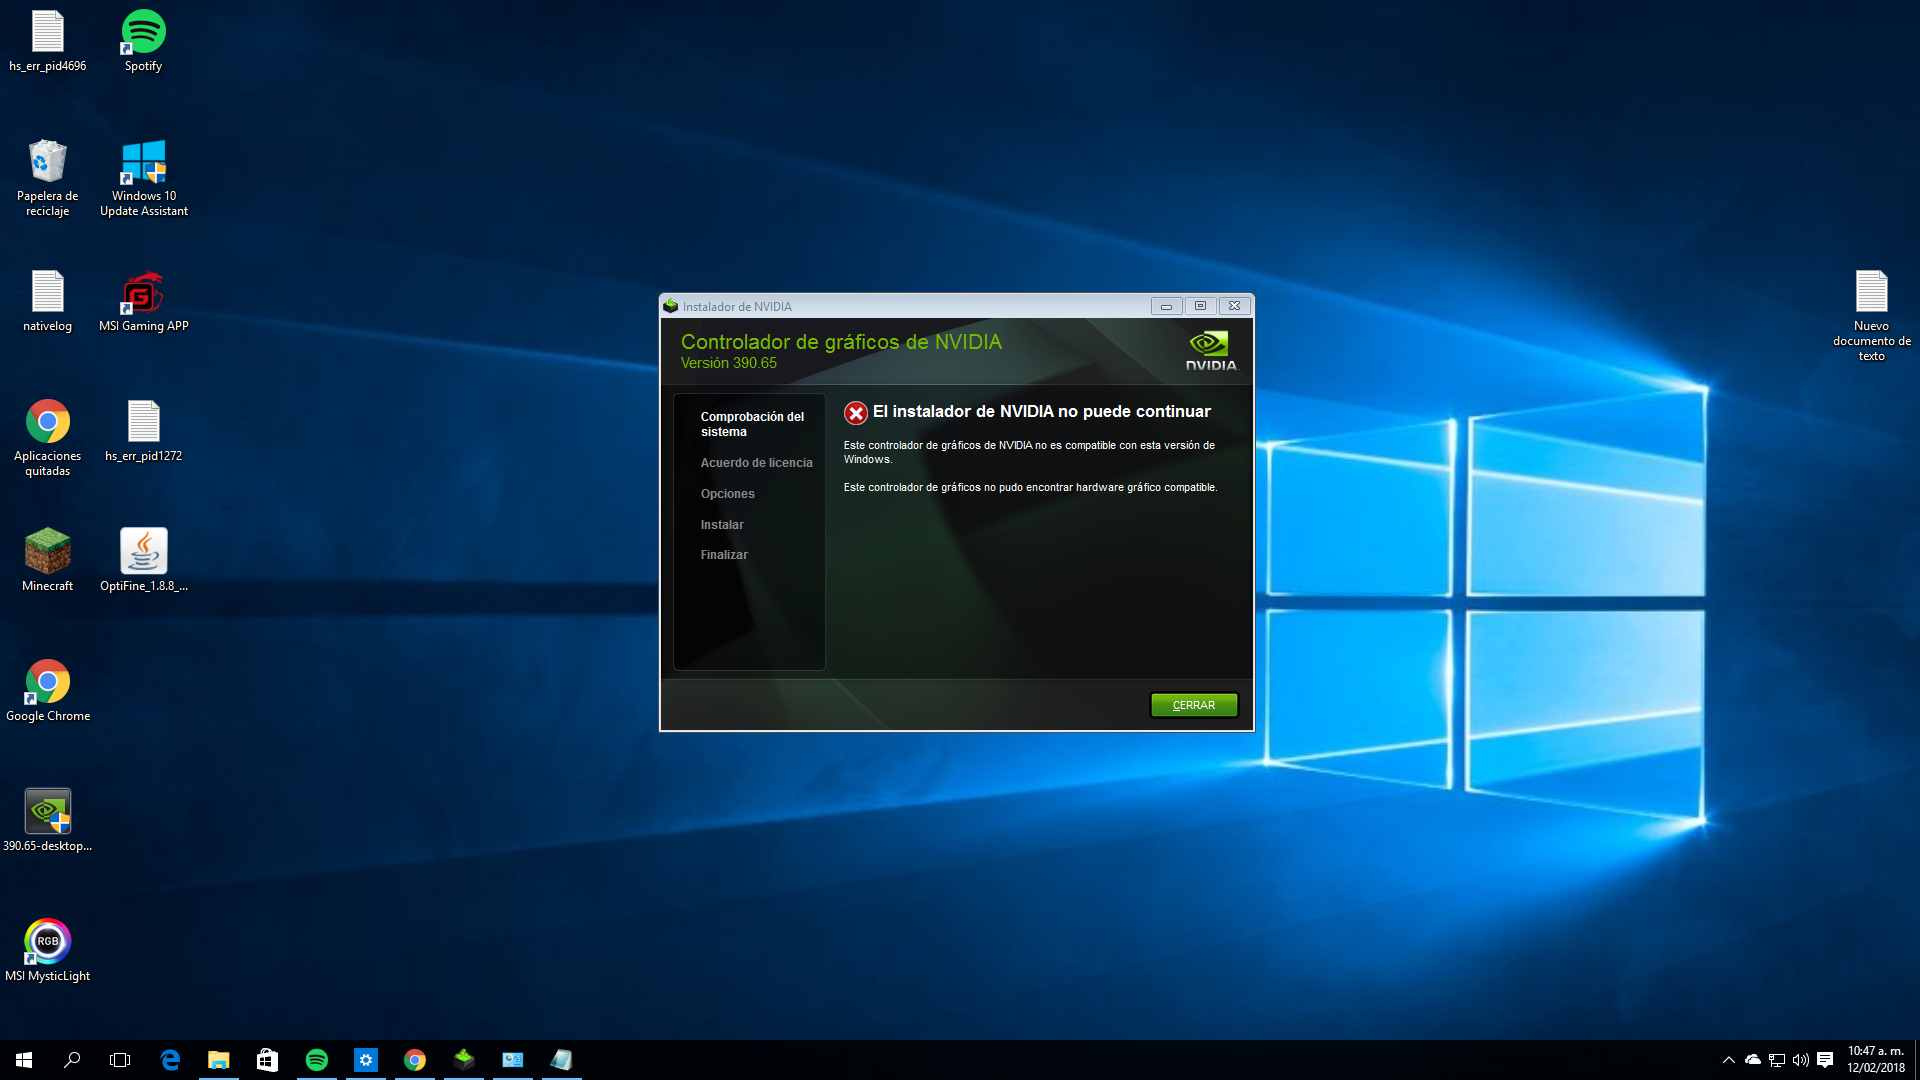Screen dimensions: 1920x1080
Task: Click CERRAR button to close NVIDIA installer
Action: point(1193,704)
